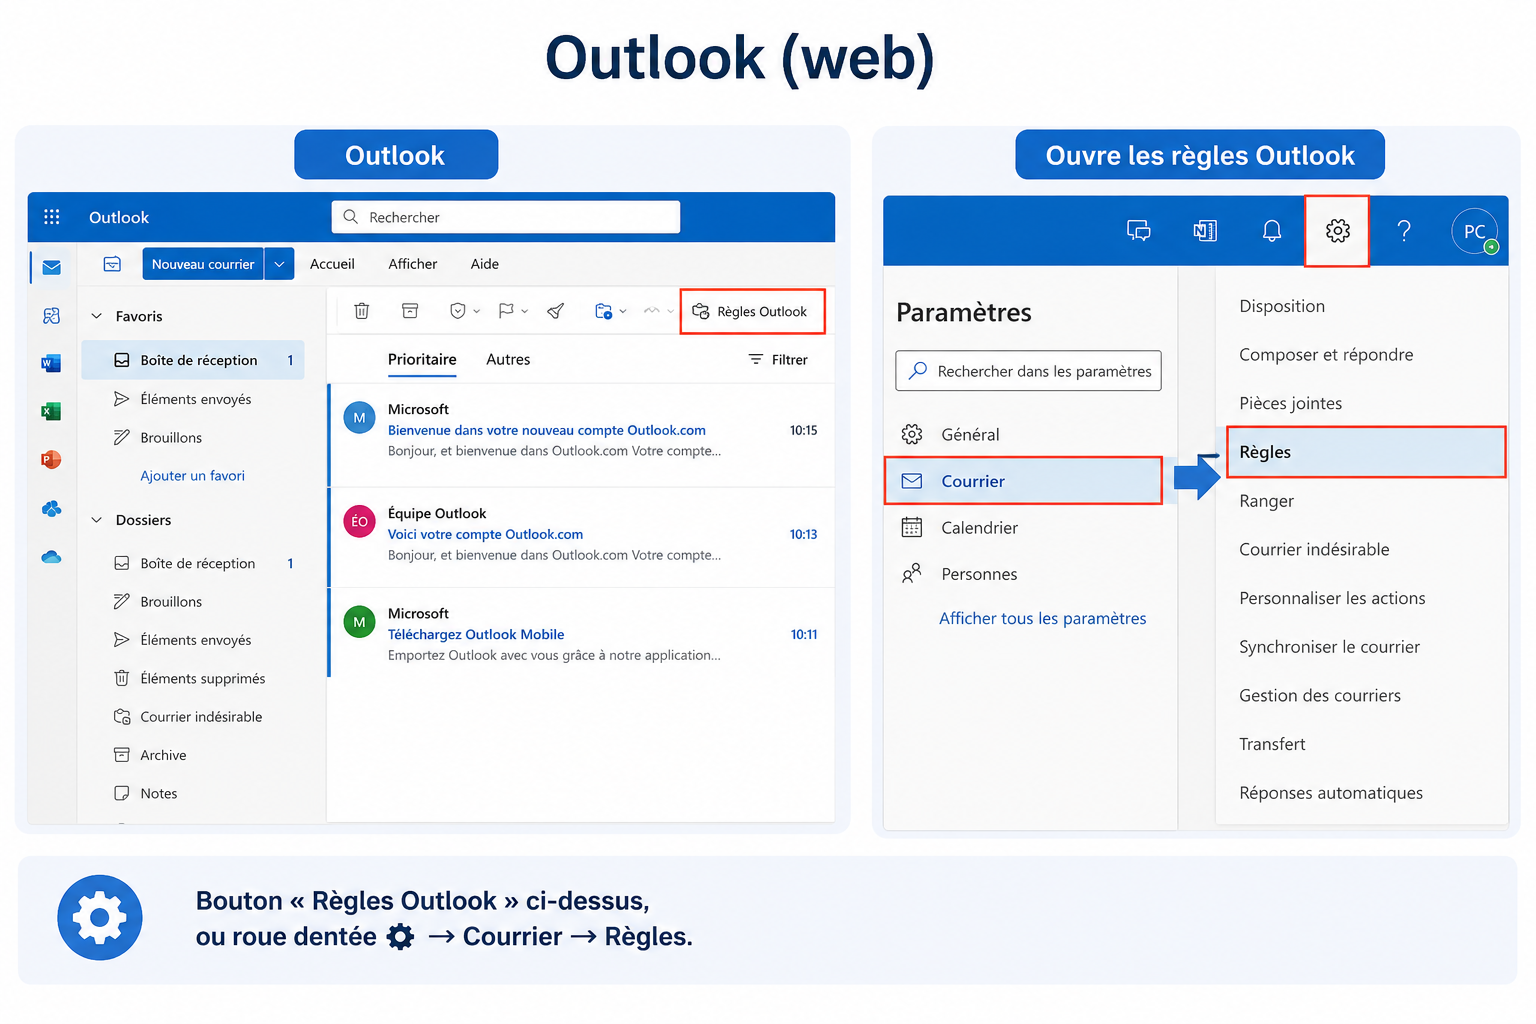Click Afficher tous les paramètres link
This screenshot has width=1536, height=1024.
click(x=1042, y=619)
